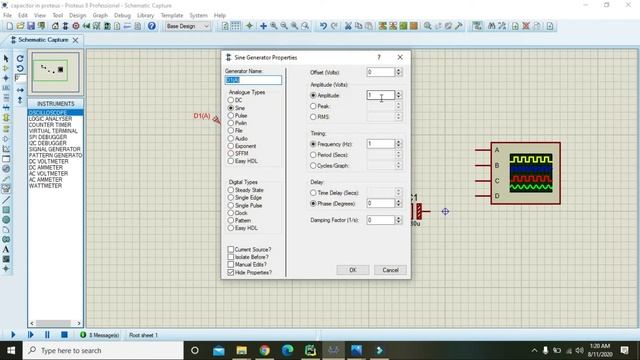Save the design with the floppy icon
This screenshot has height=360, width=640.
(x=31, y=26)
